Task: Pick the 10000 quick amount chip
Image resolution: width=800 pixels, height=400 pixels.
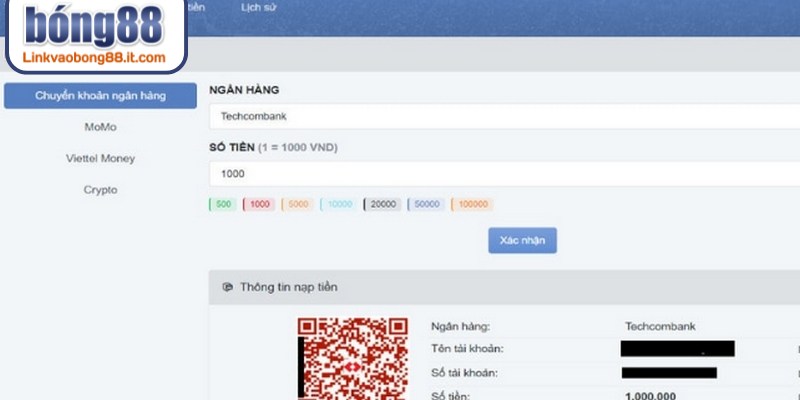Action: pyautogui.click(x=339, y=204)
